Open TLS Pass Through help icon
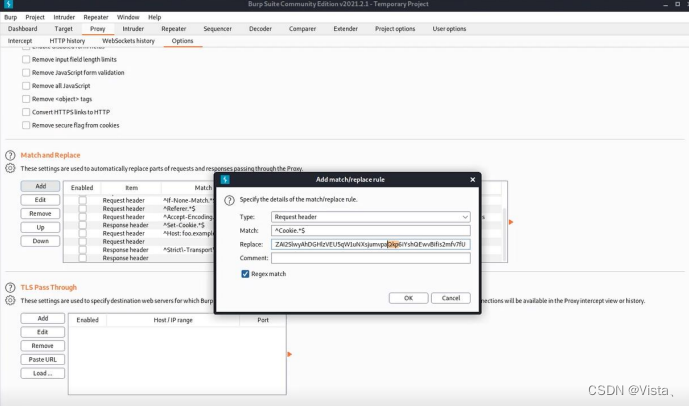Image resolution: width=689 pixels, height=406 pixels. coord(10,287)
